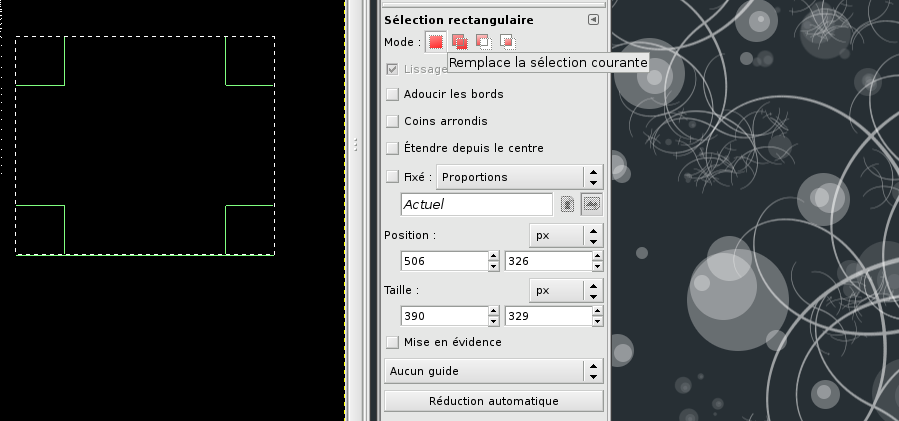The height and width of the screenshot is (421, 899).
Task: Enable Adoucir les bords checkbox
Action: tap(393, 94)
